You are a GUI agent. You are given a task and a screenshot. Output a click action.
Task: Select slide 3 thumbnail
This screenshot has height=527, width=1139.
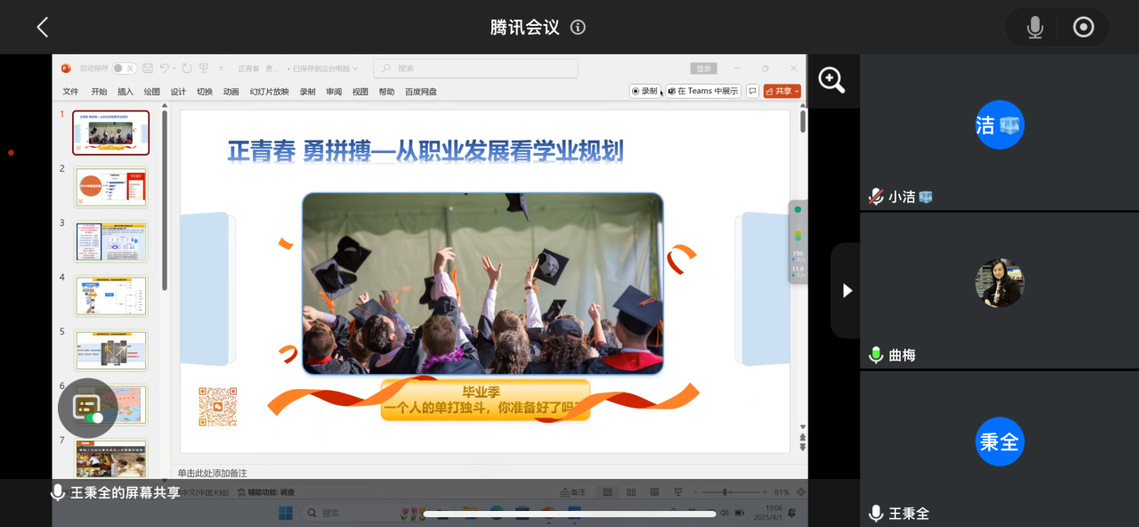pos(110,241)
